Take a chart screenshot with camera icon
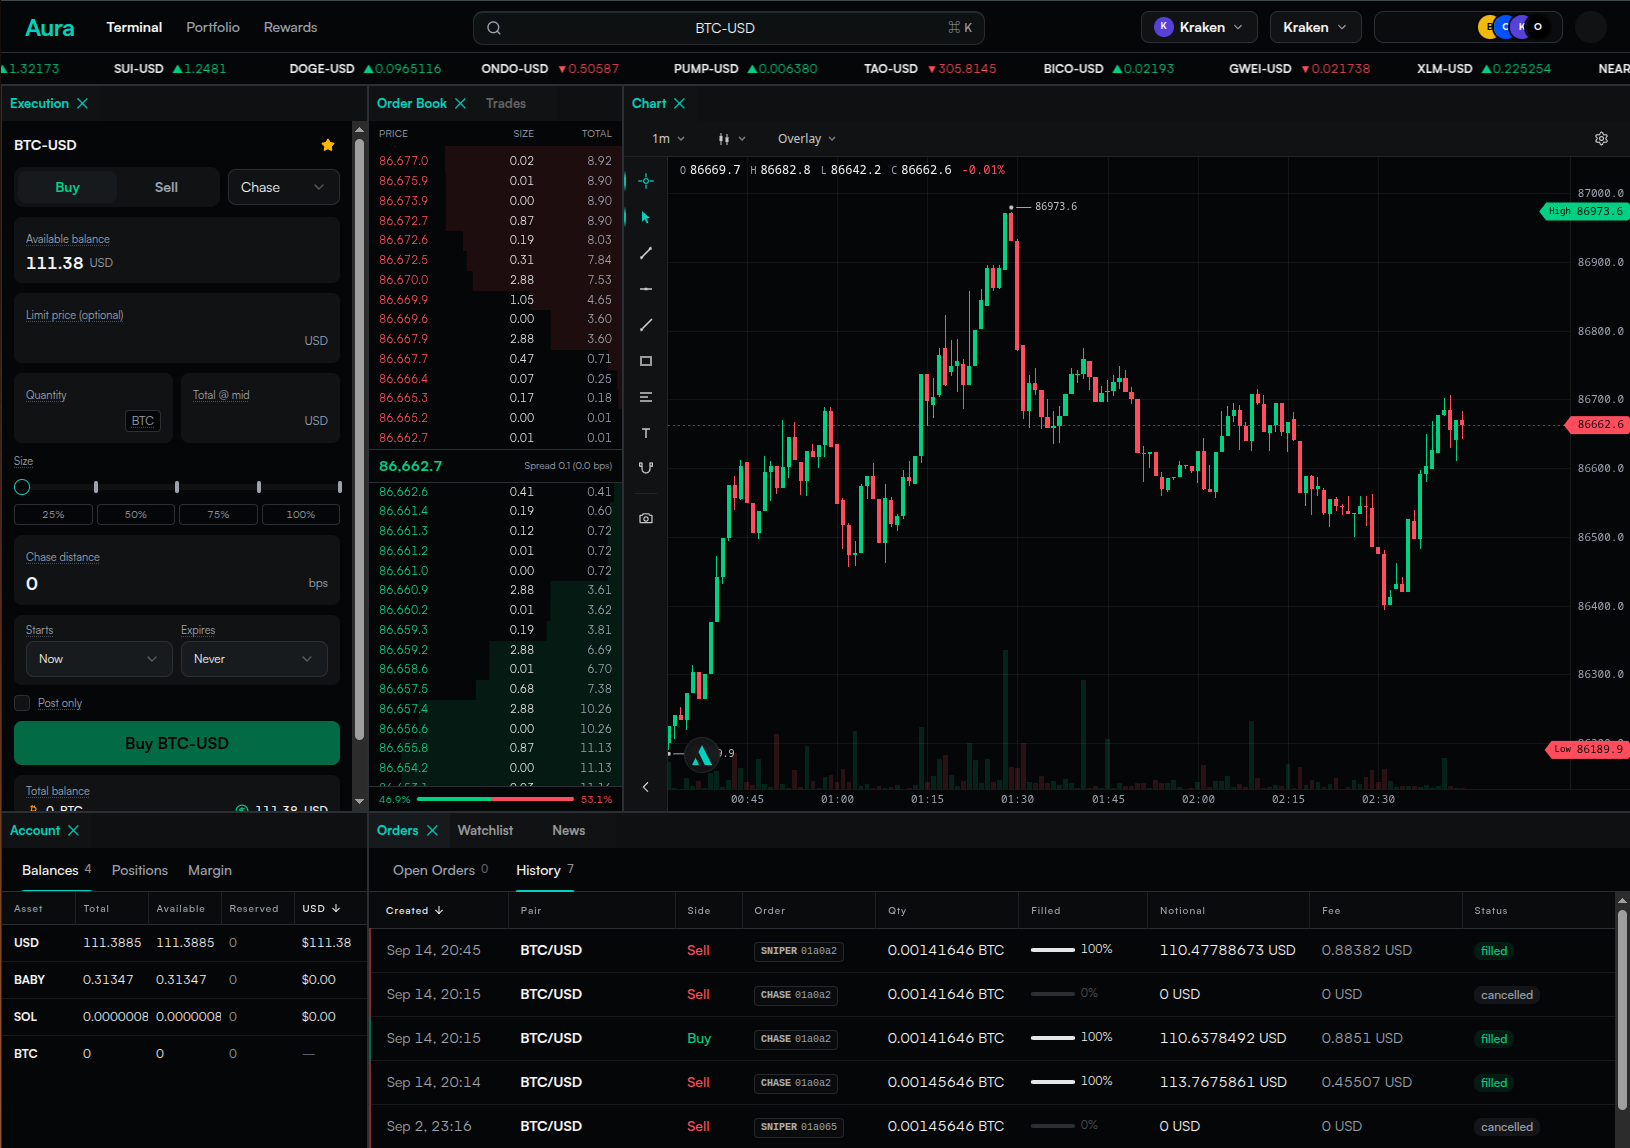The image size is (1630, 1148). pyautogui.click(x=646, y=518)
